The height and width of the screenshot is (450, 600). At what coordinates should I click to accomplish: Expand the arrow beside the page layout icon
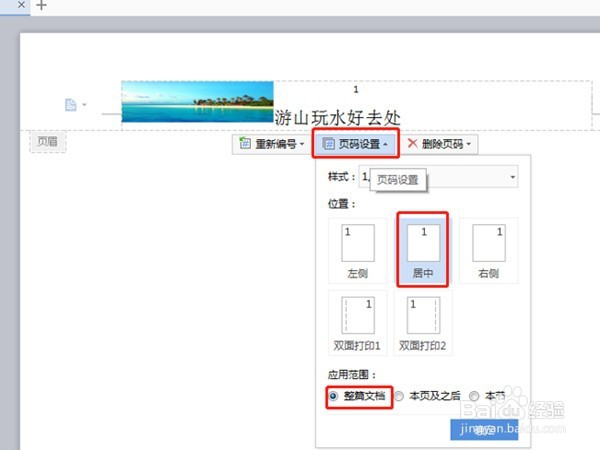coord(84,104)
